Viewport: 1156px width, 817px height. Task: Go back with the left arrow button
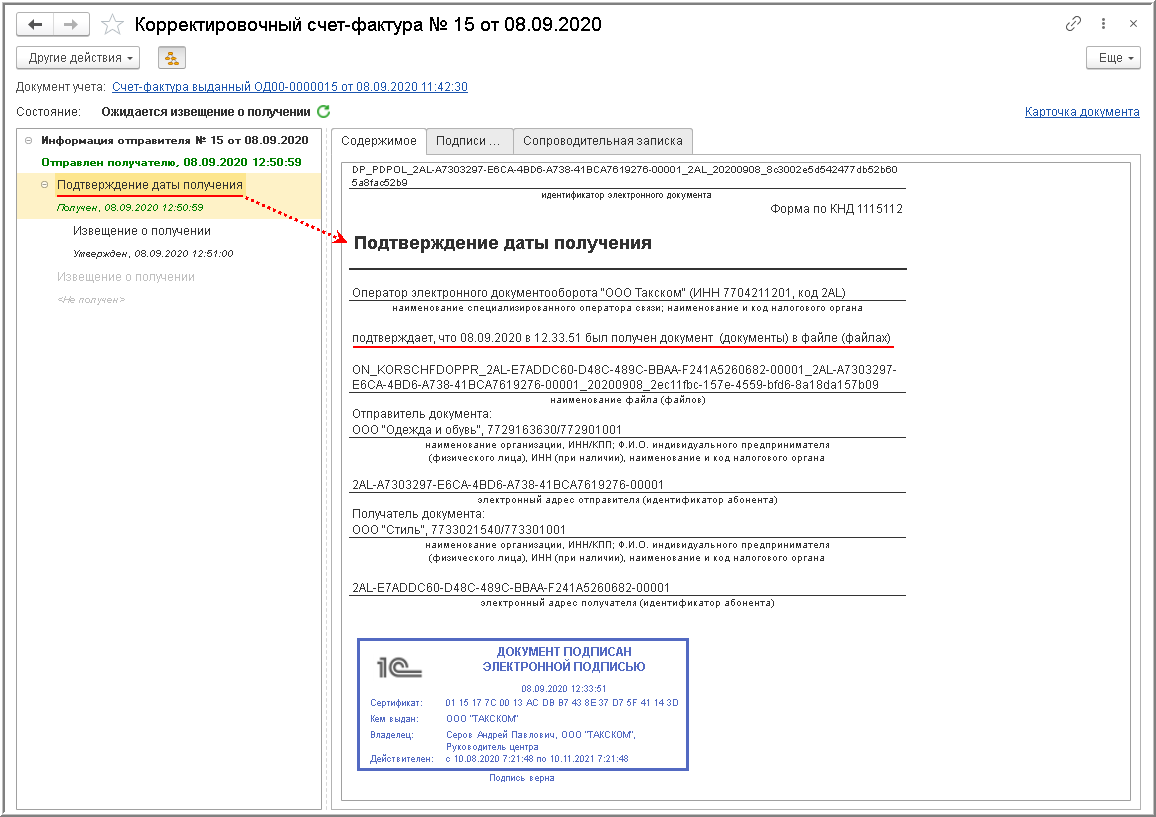tap(35, 24)
